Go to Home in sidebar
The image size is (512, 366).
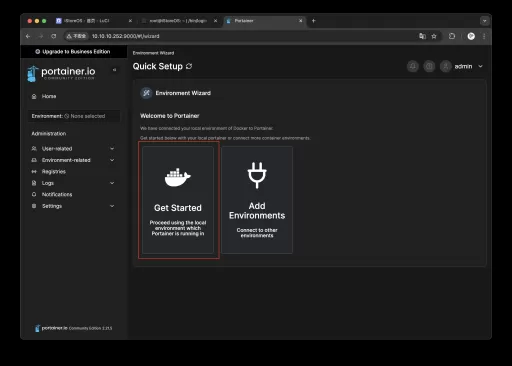click(x=49, y=96)
